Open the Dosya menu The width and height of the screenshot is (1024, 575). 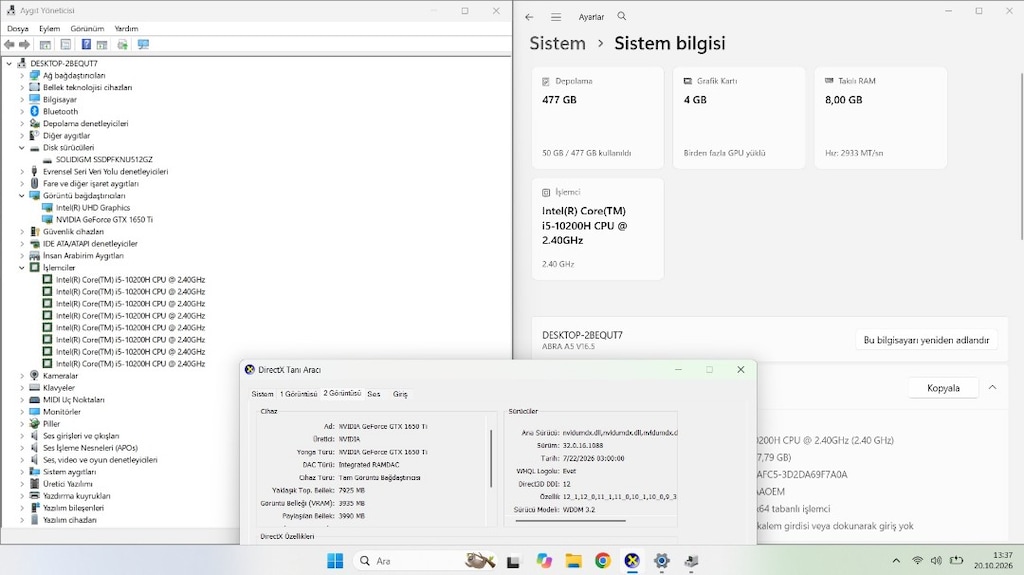(18, 29)
